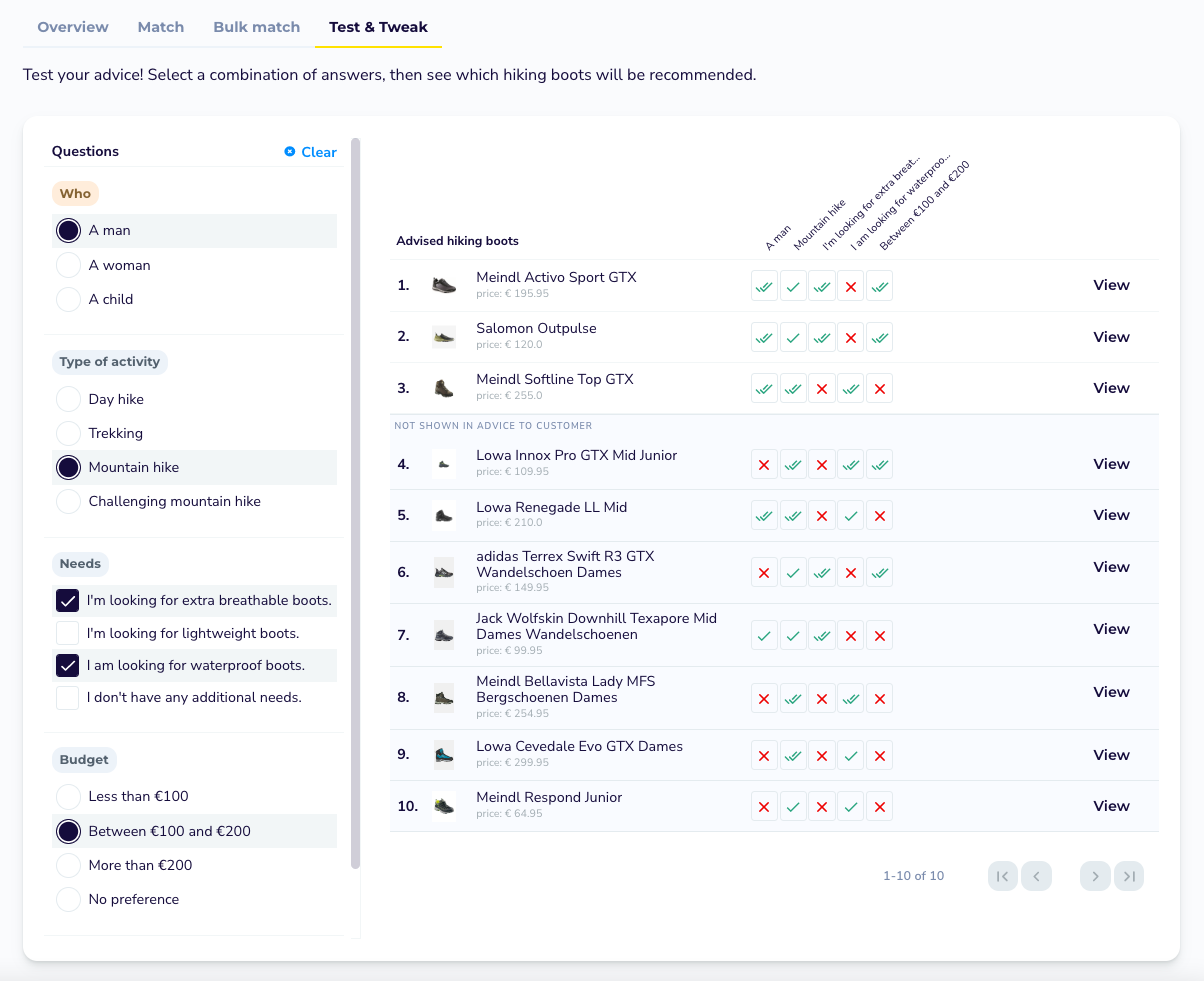This screenshot has height=981, width=1204.
Task: Click Lowa Renegade budget red cross
Action: click(x=880, y=516)
